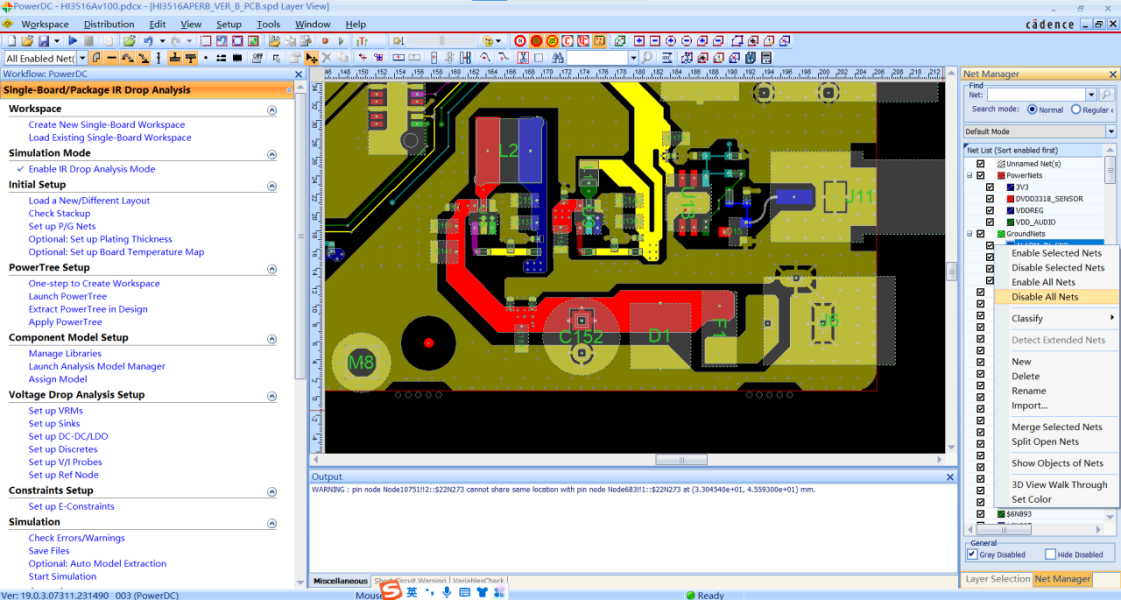This screenshot has height=600, width=1121.
Task: Collapse the Voltage Drop Analysis Setup chevron
Action: tap(272, 396)
